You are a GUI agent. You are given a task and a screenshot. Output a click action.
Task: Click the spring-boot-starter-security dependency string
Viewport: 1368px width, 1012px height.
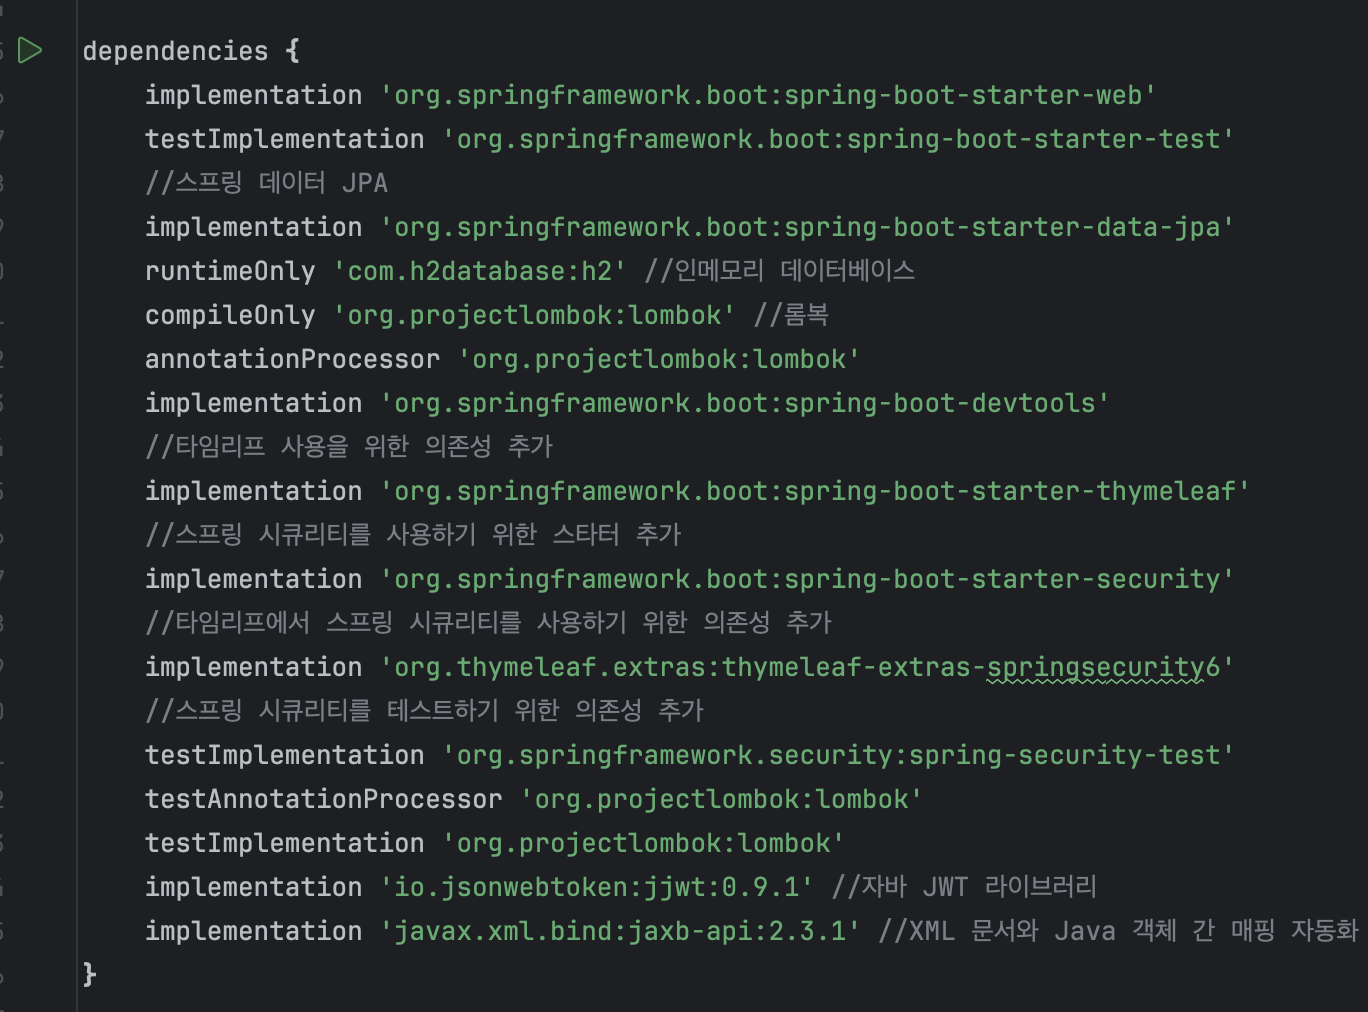pos(807,579)
